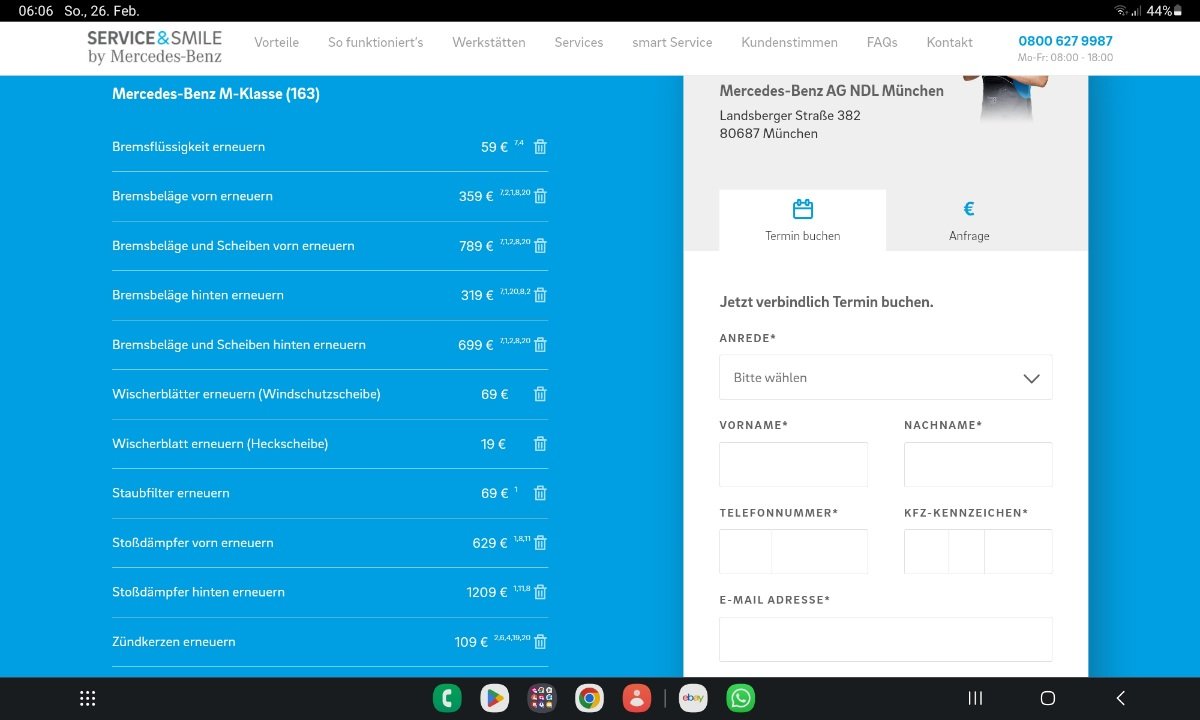
Task: Select Services in the navigation bar
Action: 579,43
